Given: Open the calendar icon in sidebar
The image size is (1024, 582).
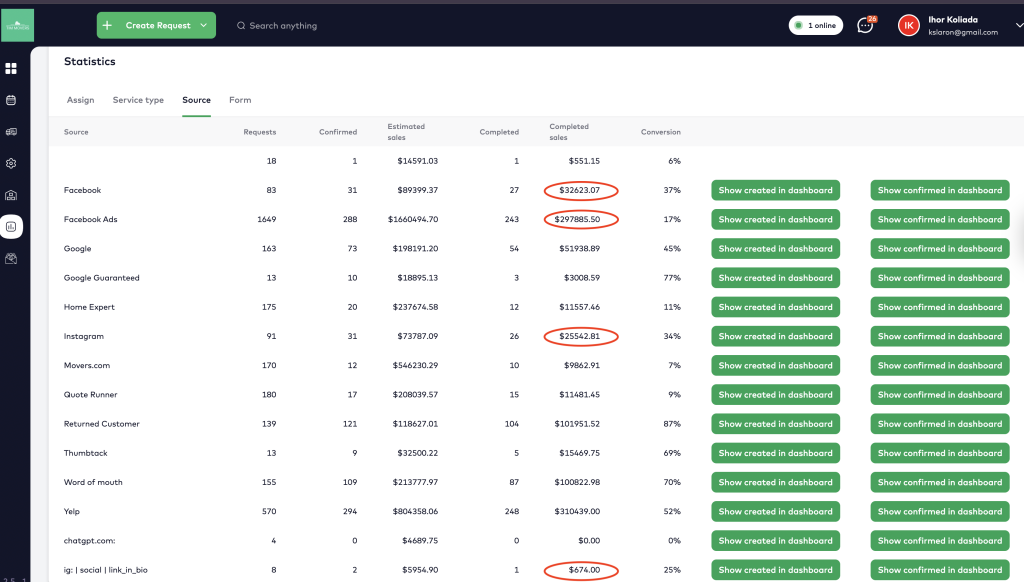Looking at the screenshot, I should coord(11,100).
